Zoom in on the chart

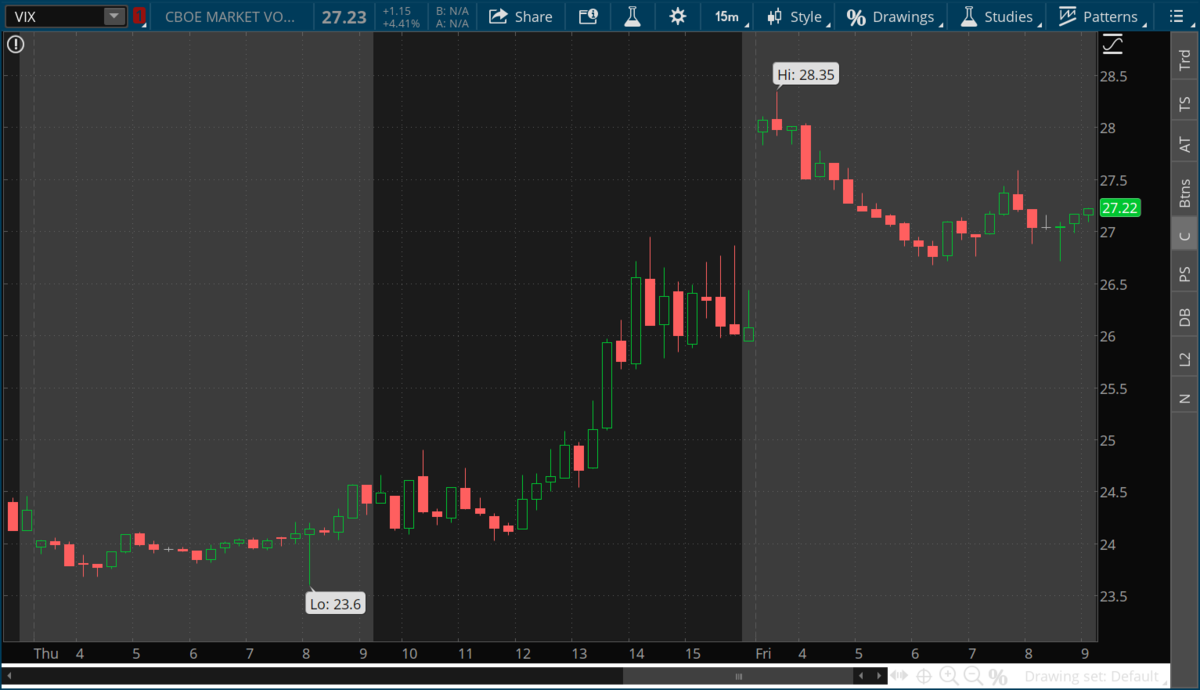pyautogui.click(x=948, y=677)
